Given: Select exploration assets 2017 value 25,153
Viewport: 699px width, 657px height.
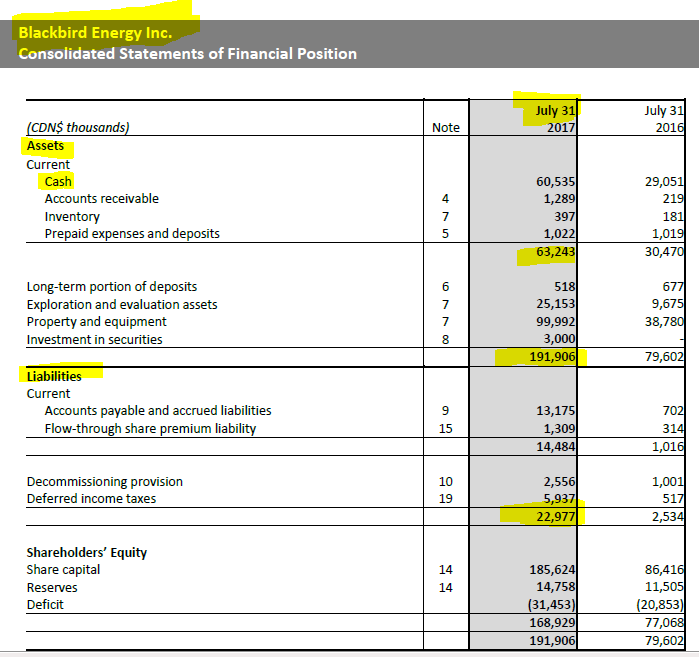Looking at the screenshot, I should [555, 304].
